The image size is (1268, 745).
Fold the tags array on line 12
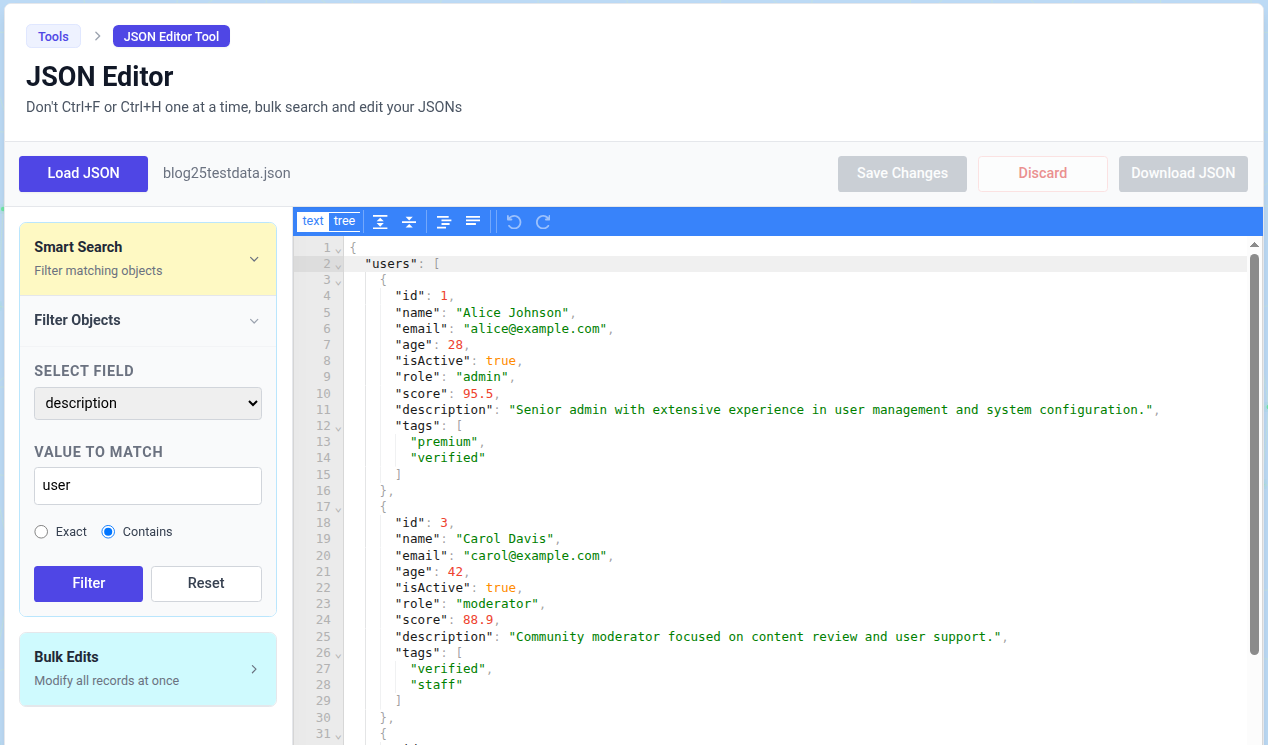coord(338,427)
